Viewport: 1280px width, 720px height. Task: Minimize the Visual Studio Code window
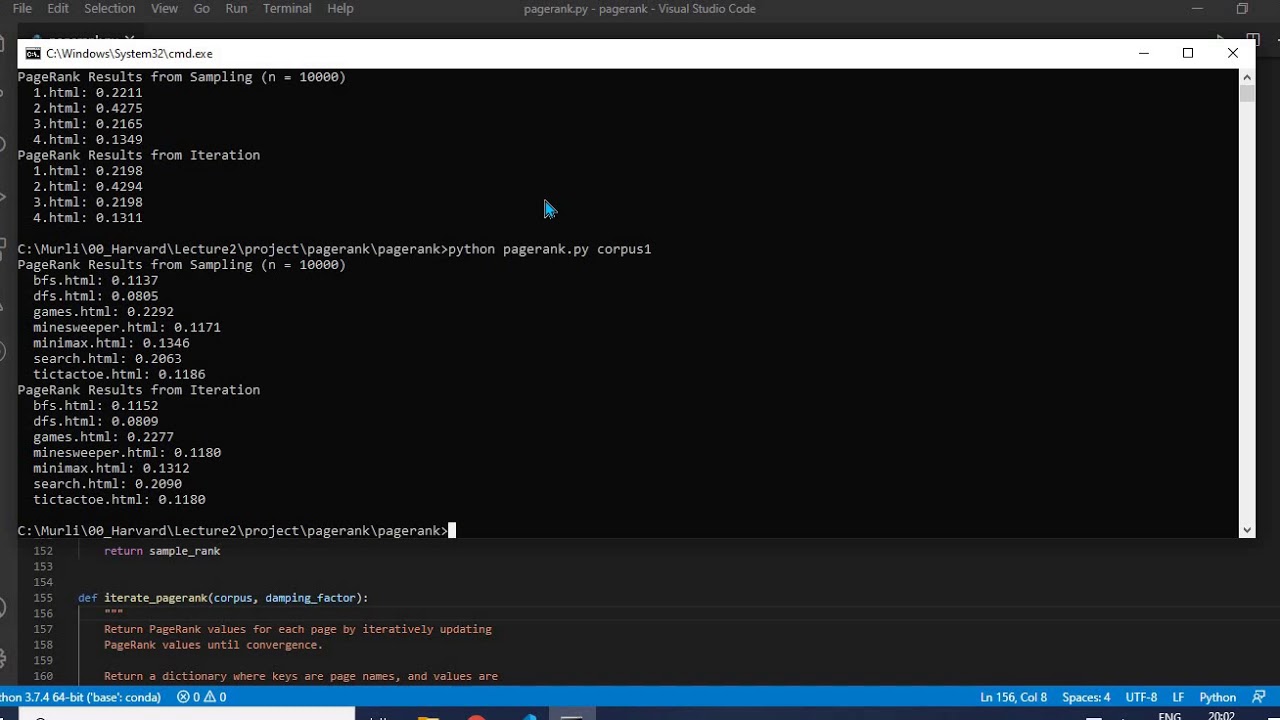[x=1197, y=8]
